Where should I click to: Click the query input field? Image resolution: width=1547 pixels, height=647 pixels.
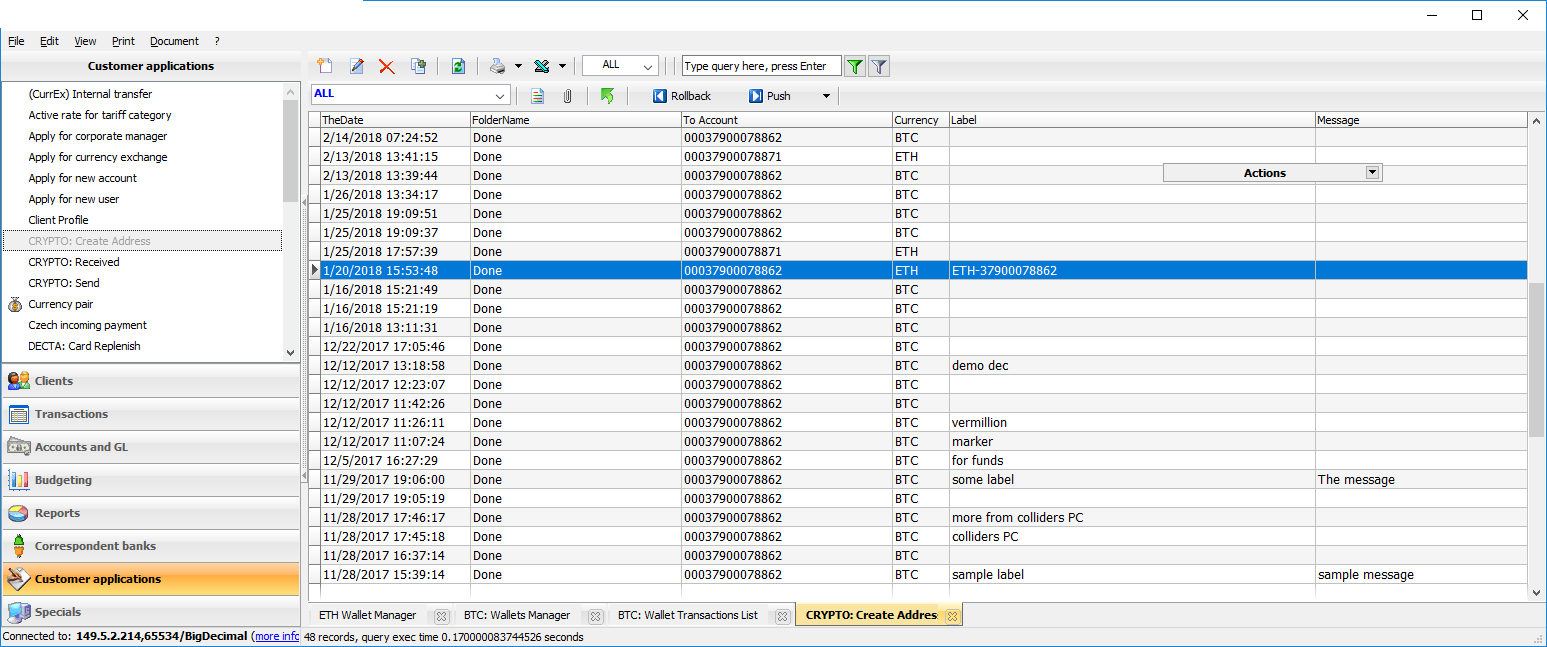[761, 66]
